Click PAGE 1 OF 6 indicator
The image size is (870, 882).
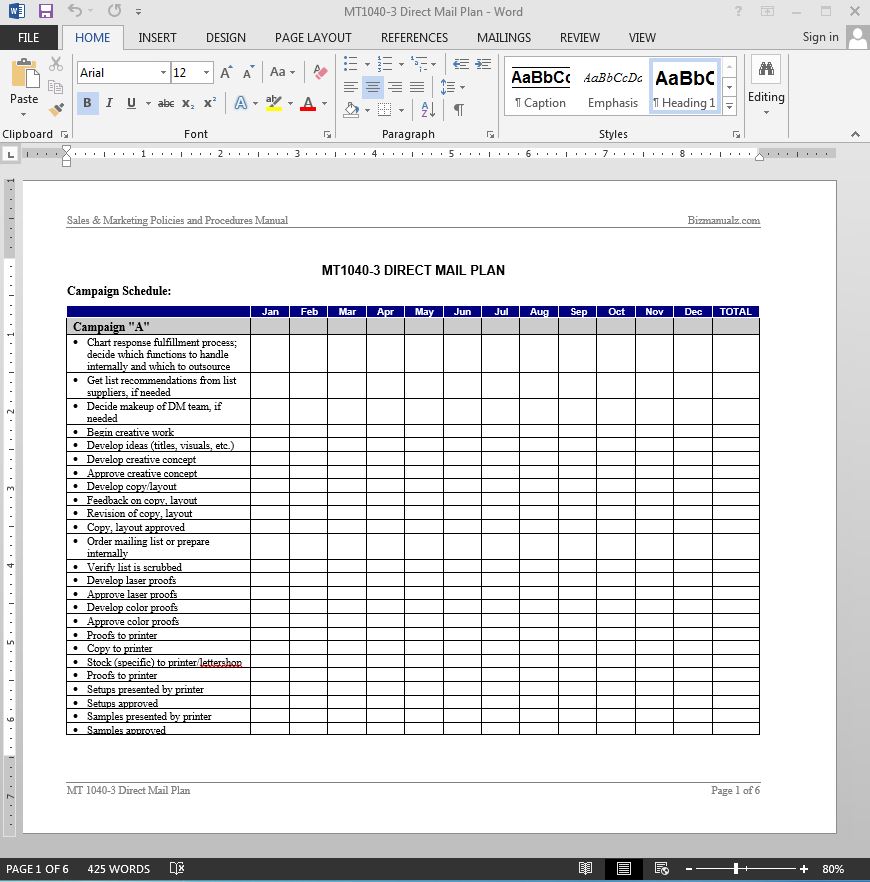(x=37, y=869)
